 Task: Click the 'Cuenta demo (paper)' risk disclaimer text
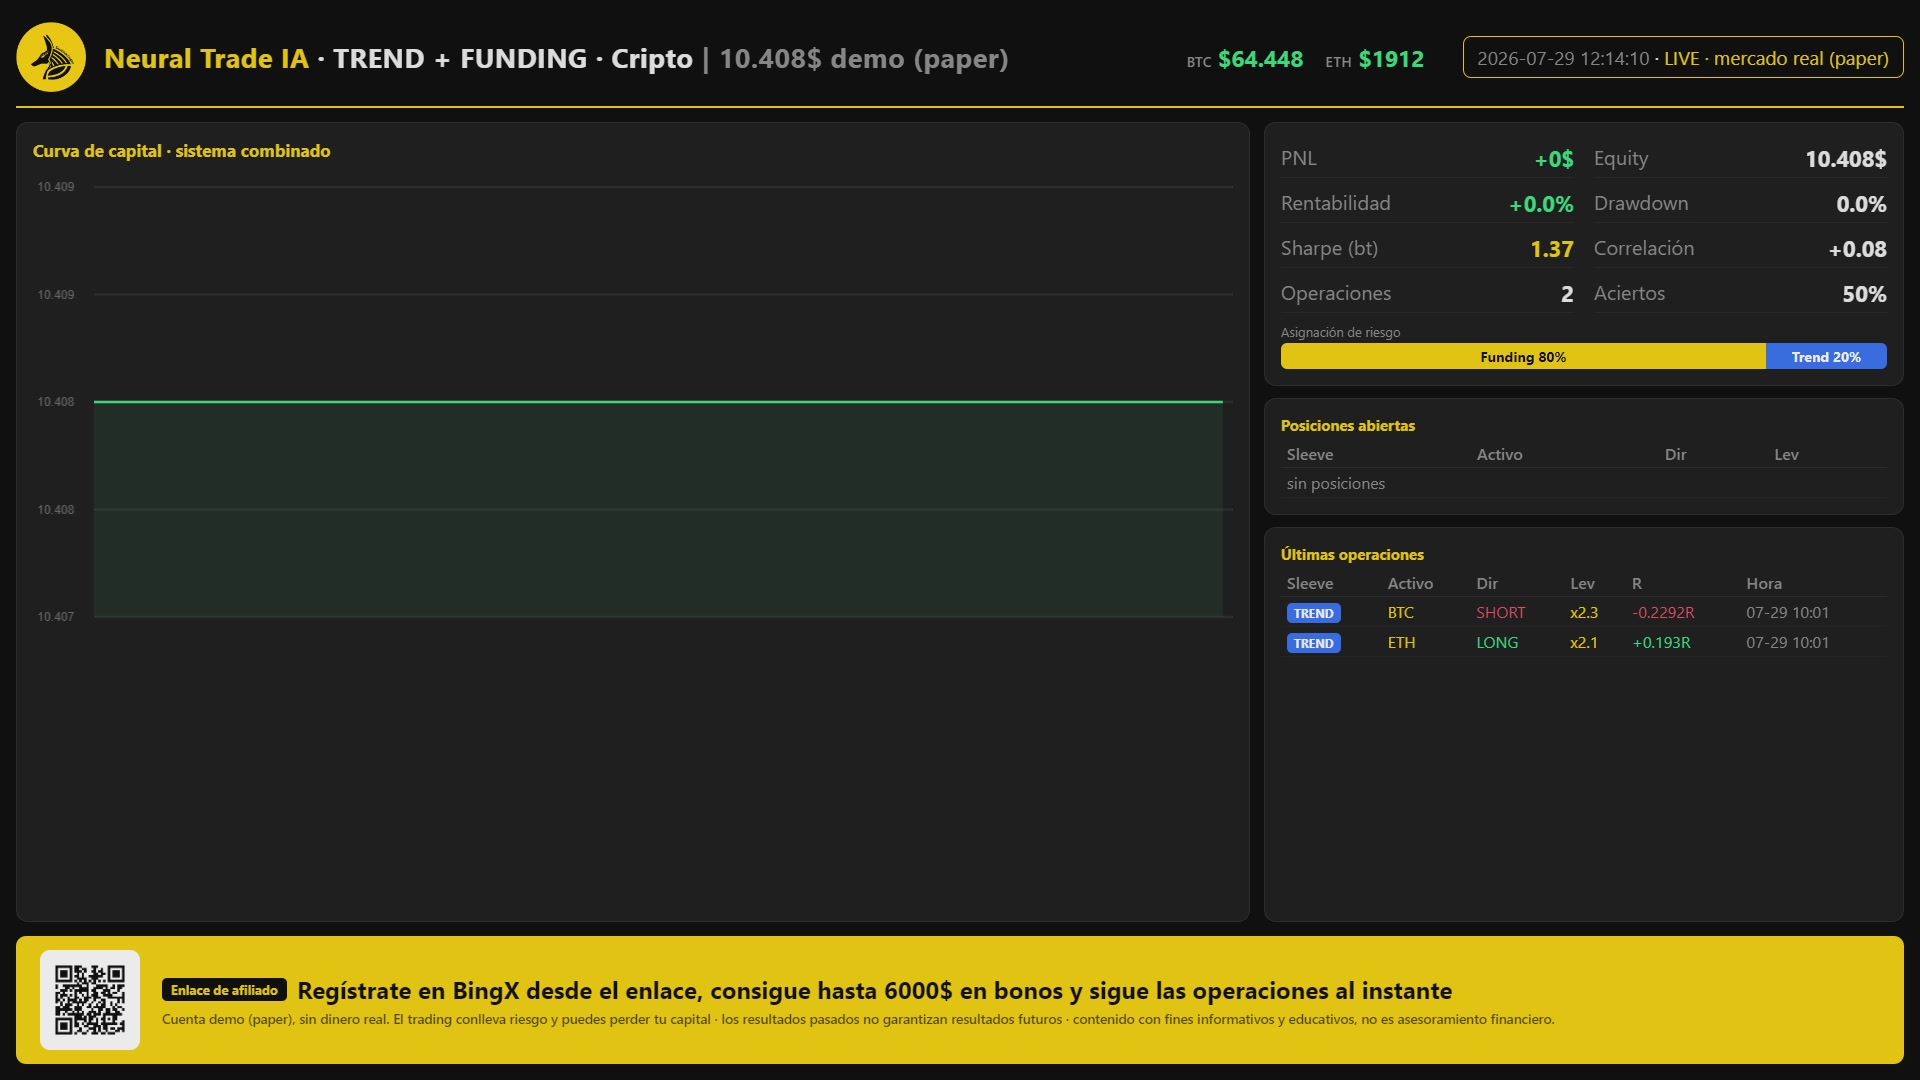click(x=858, y=1019)
